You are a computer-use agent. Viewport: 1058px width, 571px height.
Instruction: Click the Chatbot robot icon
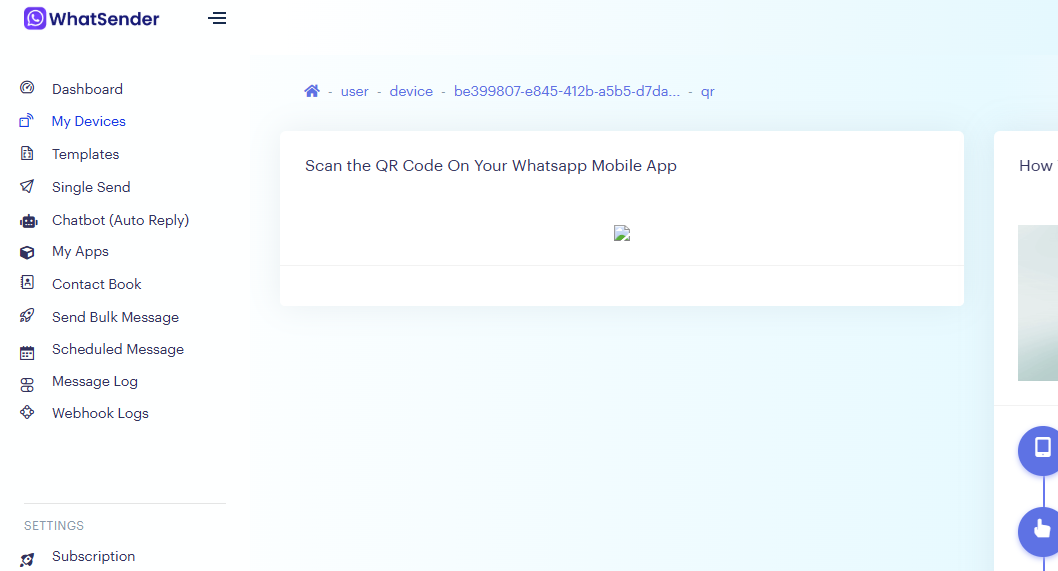28,221
